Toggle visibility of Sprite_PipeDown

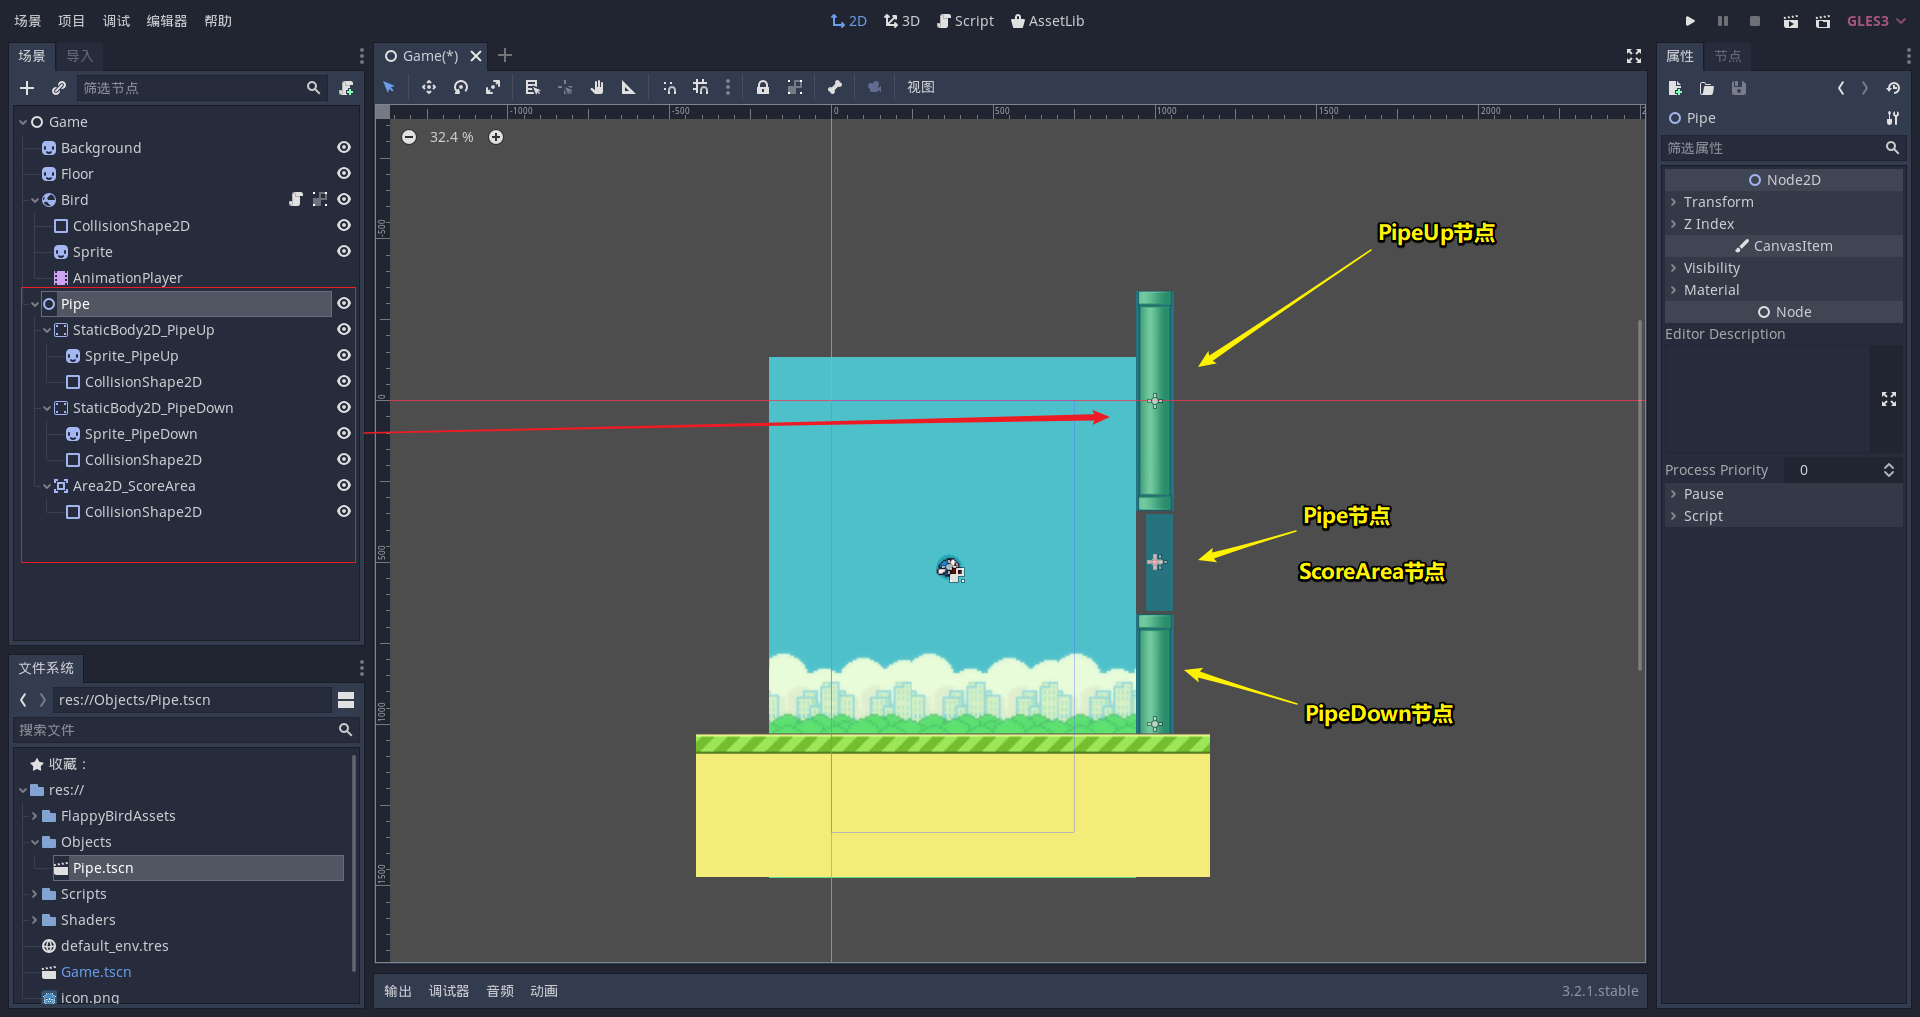coord(344,434)
